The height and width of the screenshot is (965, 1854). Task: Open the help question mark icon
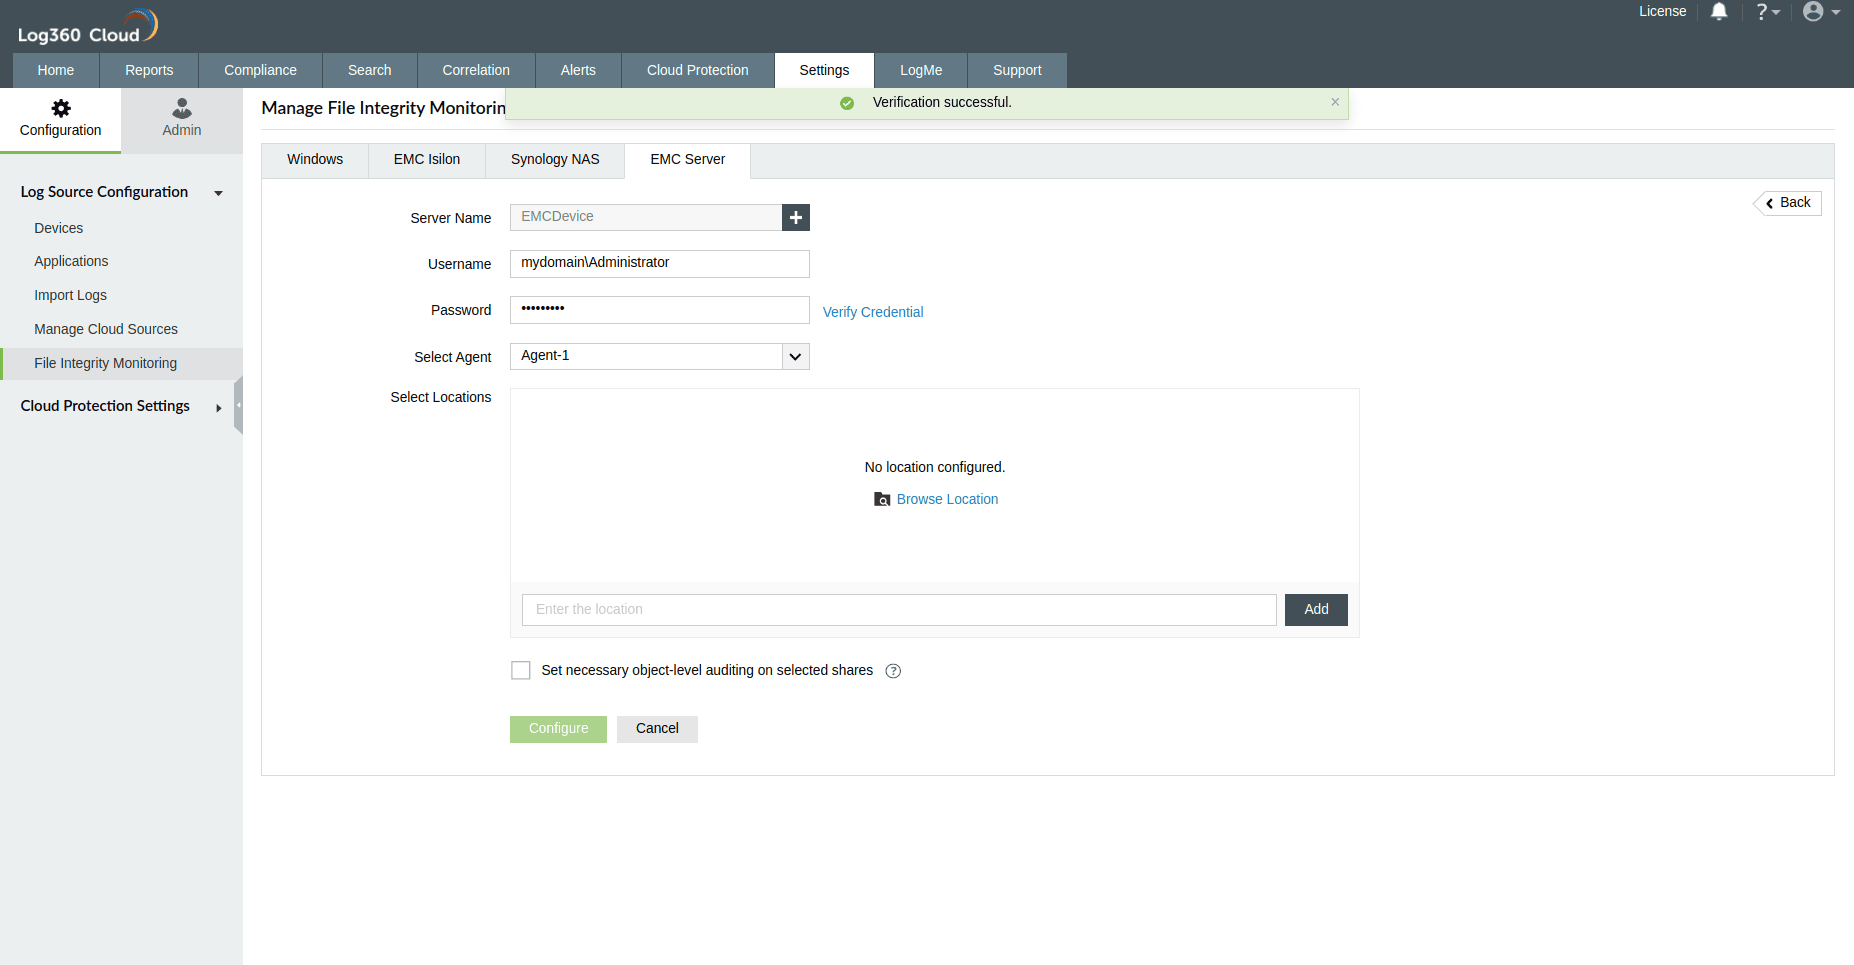click(x=1763, y=12)
